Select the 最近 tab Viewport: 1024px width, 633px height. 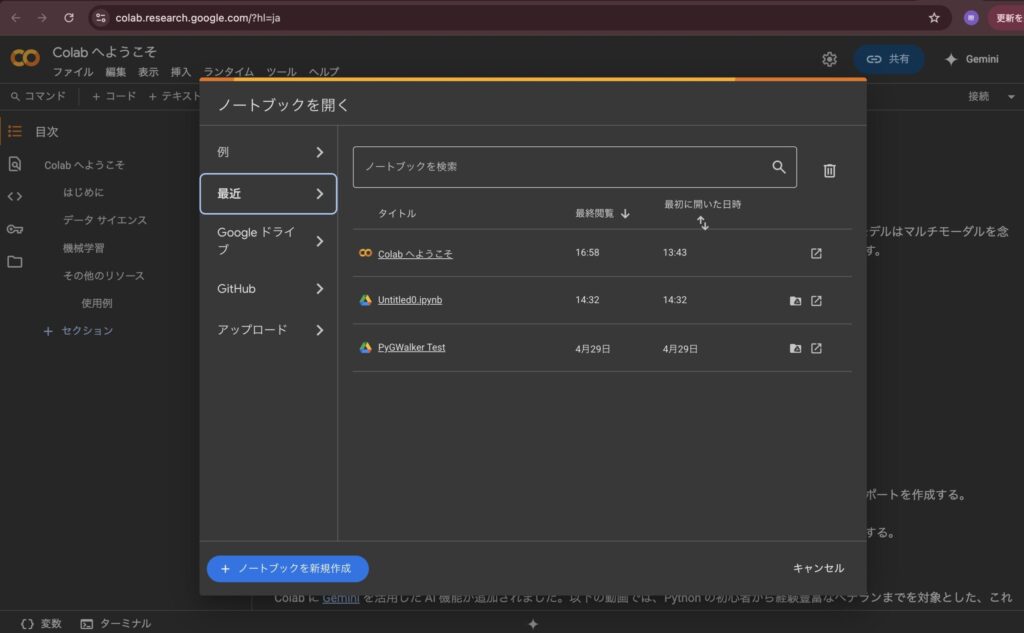(268, 193)
